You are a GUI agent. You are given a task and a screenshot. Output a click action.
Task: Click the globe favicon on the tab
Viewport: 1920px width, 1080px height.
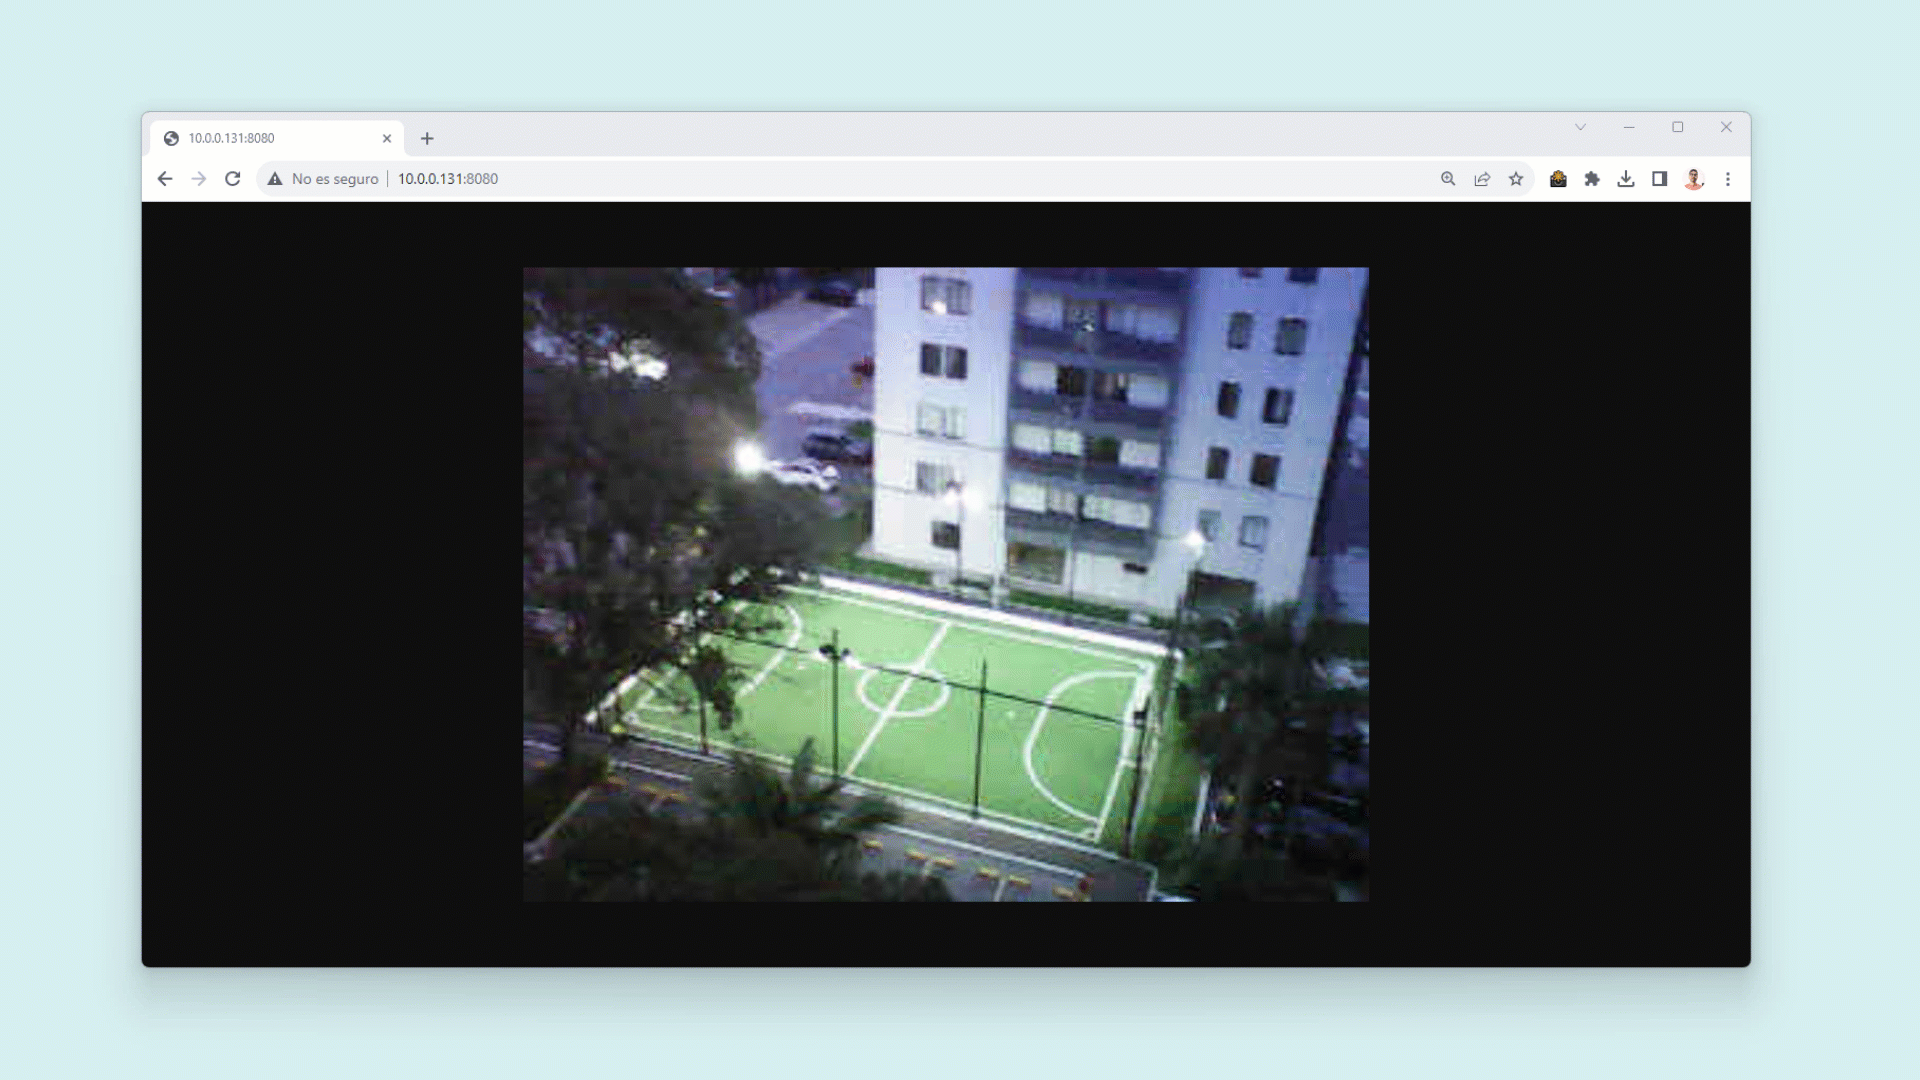172,138
